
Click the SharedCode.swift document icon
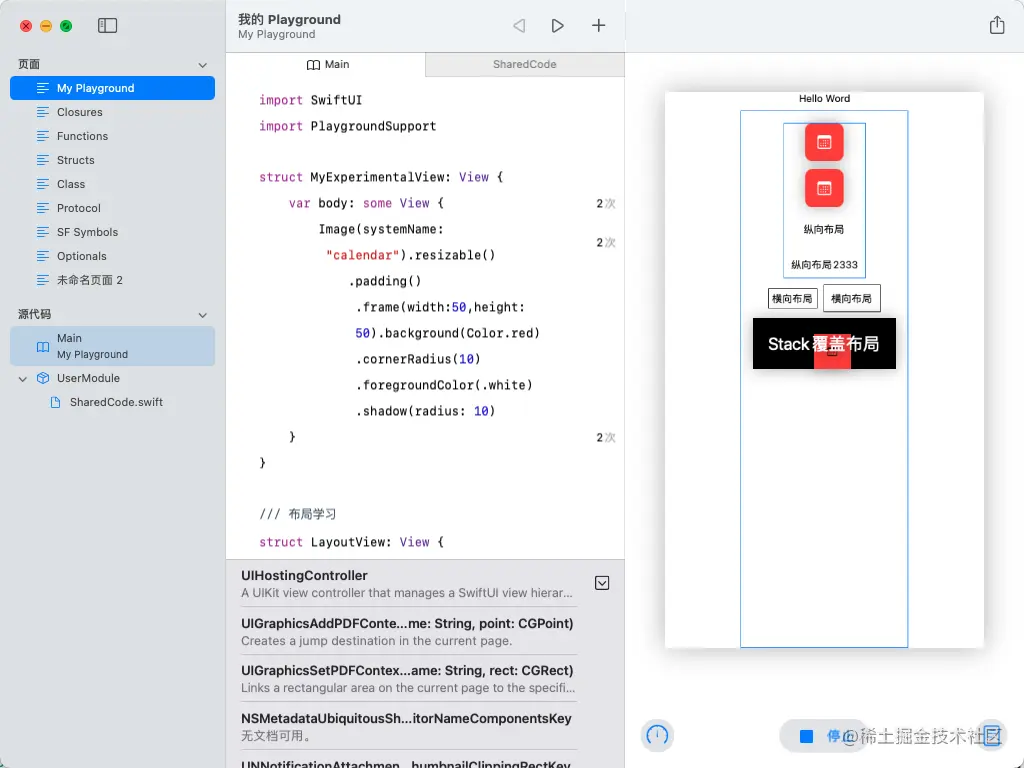point(56,402)
